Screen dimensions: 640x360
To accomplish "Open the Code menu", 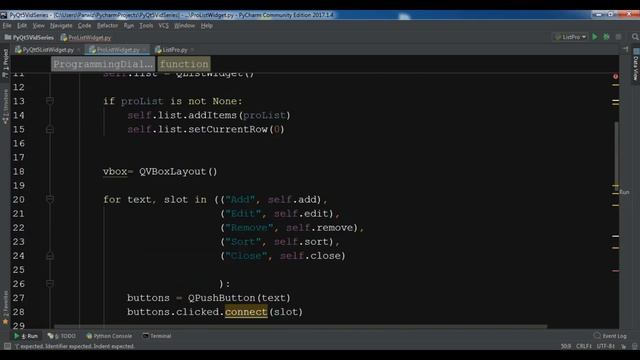I will point(84,26).
